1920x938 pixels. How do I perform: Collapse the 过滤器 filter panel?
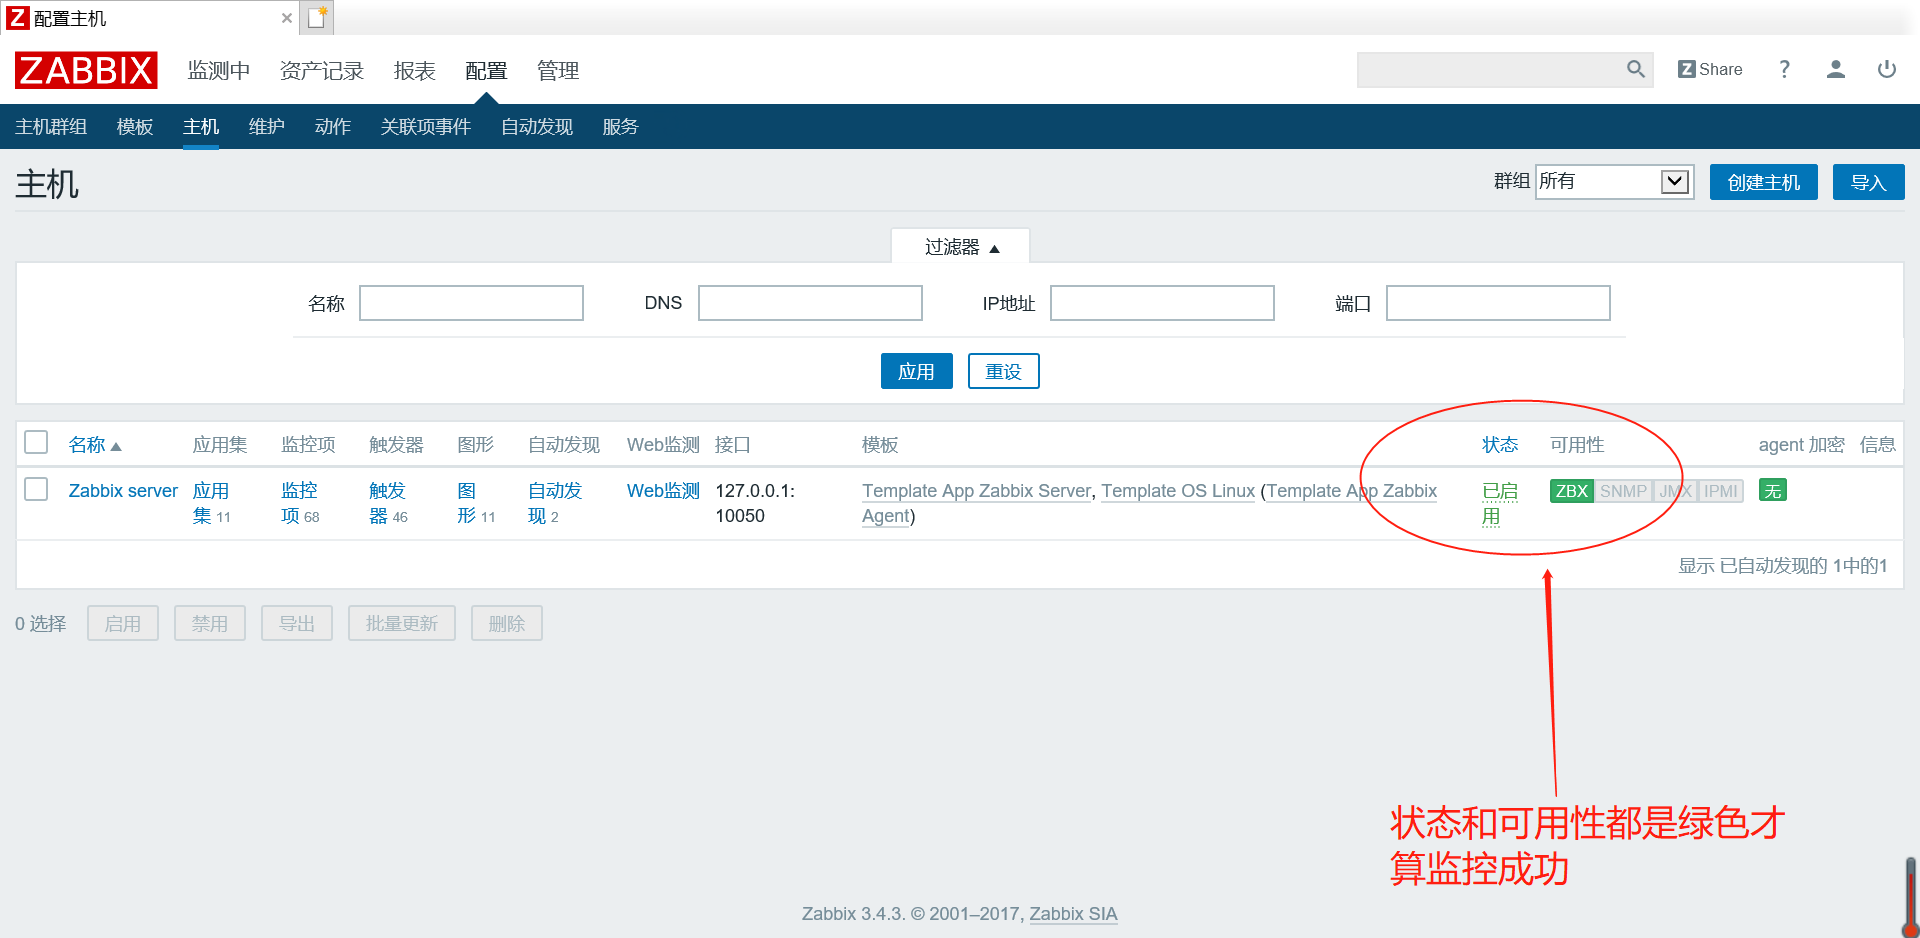point(961,247)
